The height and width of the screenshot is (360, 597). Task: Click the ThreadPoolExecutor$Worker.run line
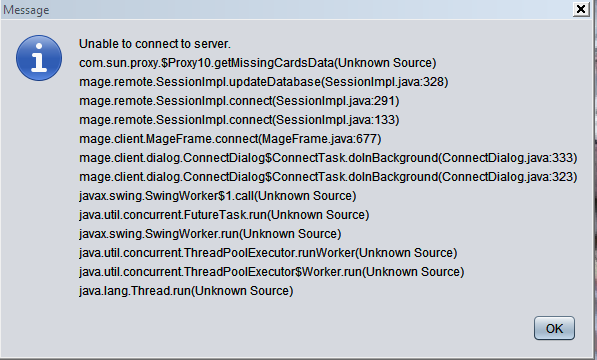(x=271, y=272)
